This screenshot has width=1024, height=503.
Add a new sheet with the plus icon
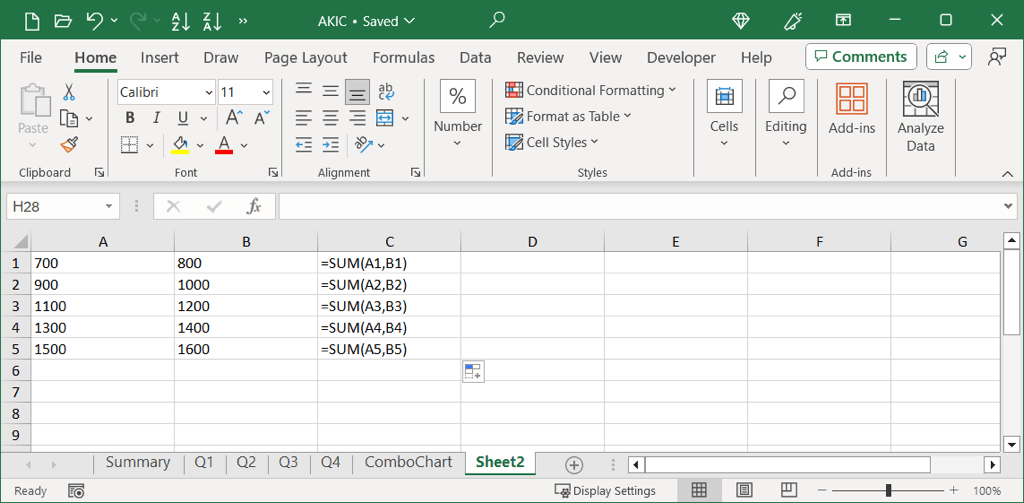click(x=573, y=465)
